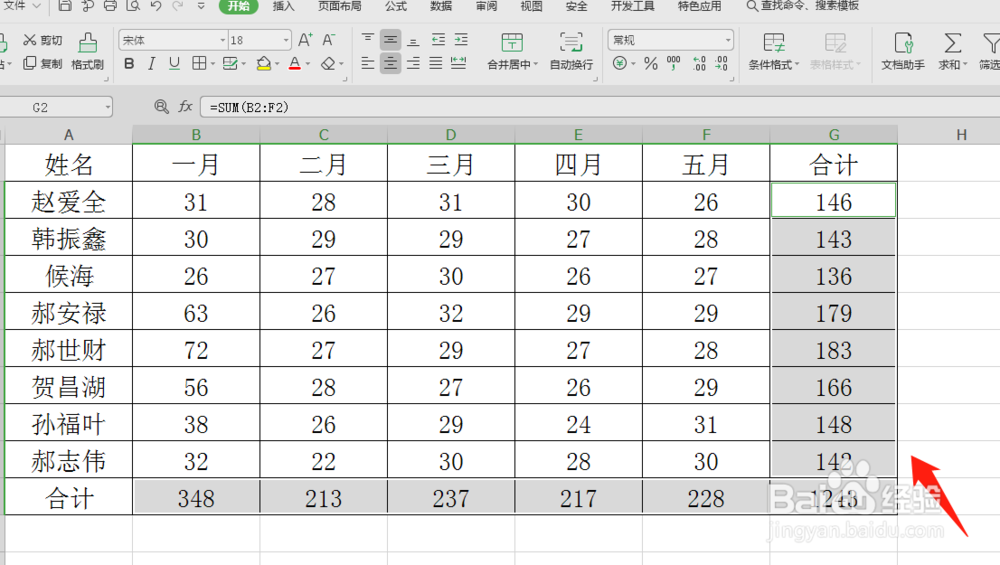Open Print Preview from quick access bar

(133, 6)
